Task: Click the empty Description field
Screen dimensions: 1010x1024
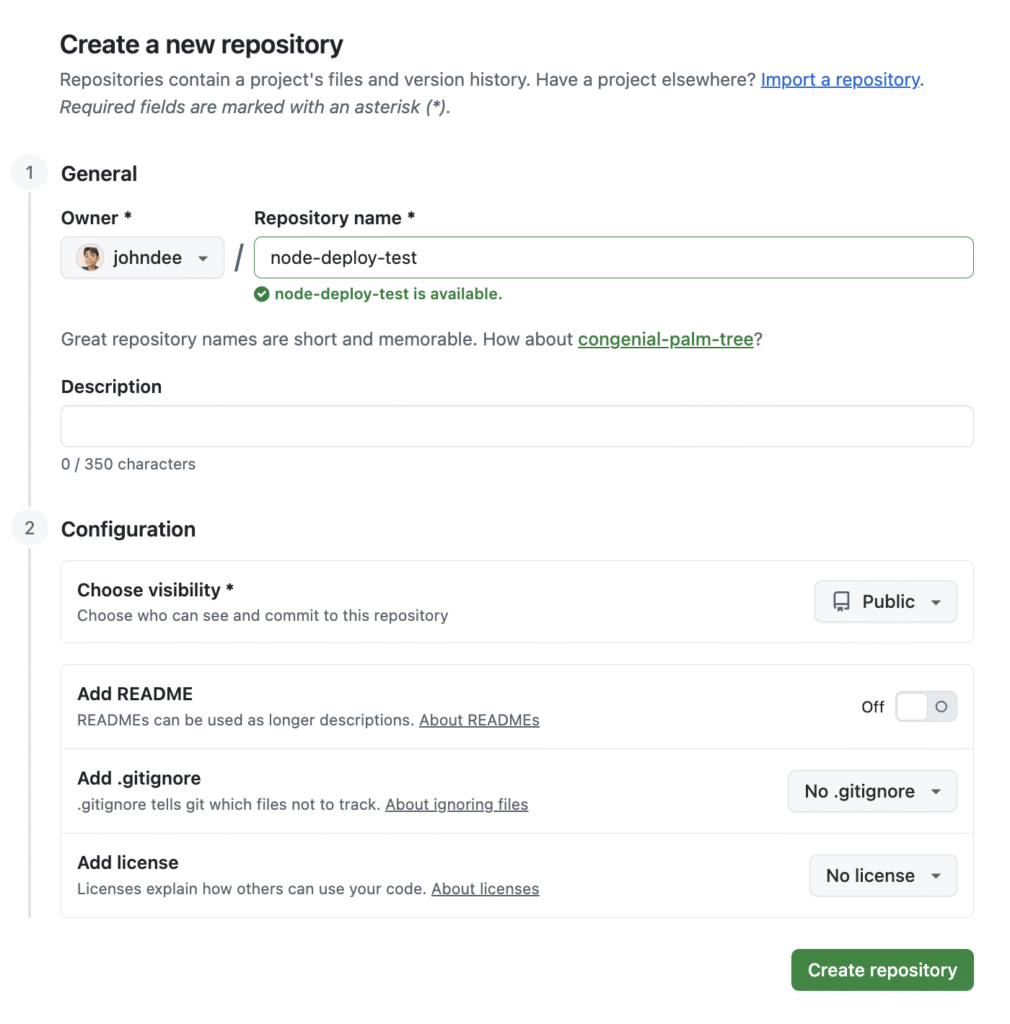Action: coord(516,425)
